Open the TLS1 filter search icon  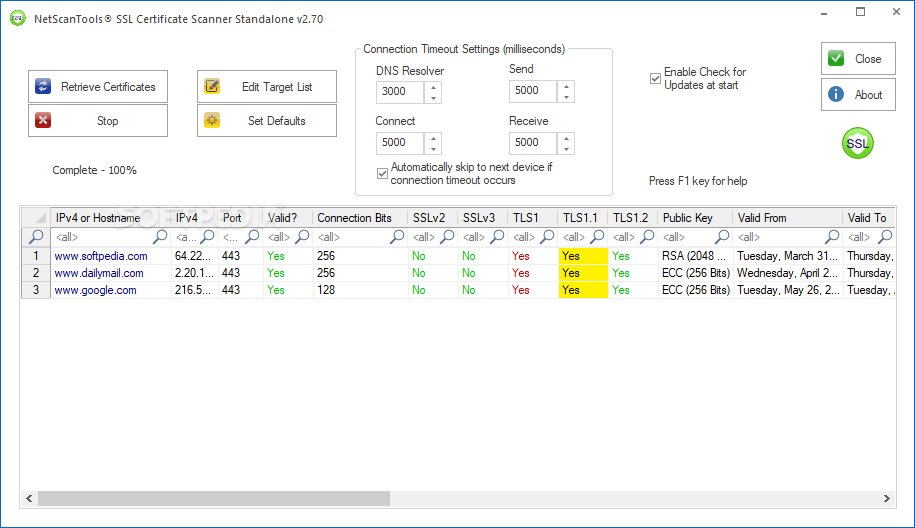click(547, 237)
